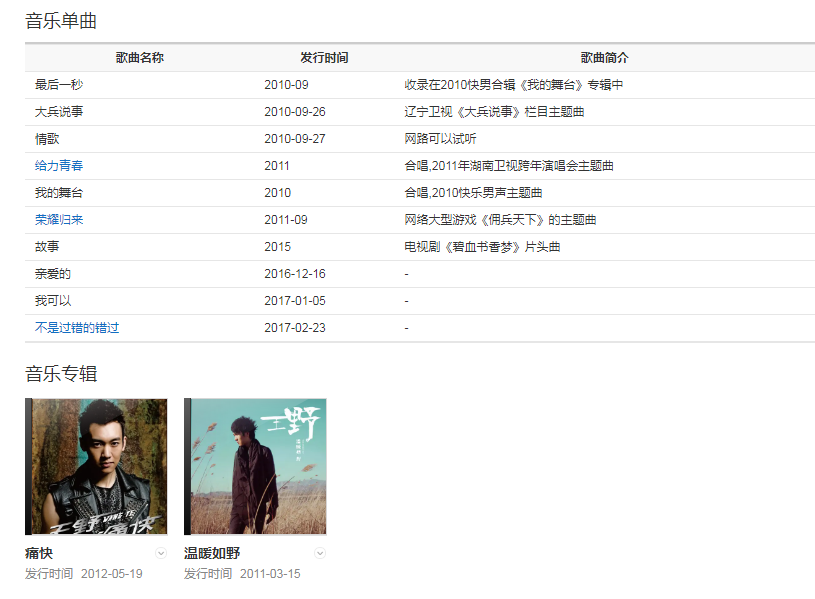Select the 大兵说事 song name
This screenshot has width=815, height=599.
[x=59, y=112]
